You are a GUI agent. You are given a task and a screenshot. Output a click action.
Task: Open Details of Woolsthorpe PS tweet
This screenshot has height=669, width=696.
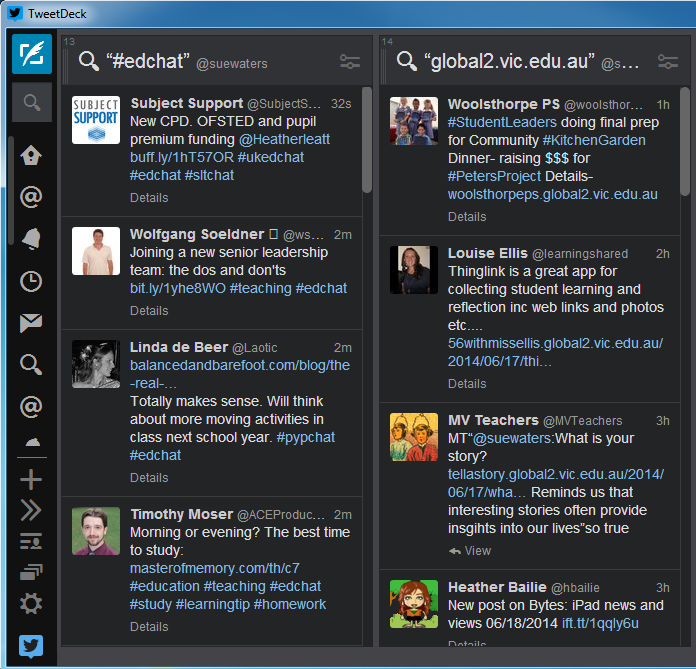coord(467,217)
